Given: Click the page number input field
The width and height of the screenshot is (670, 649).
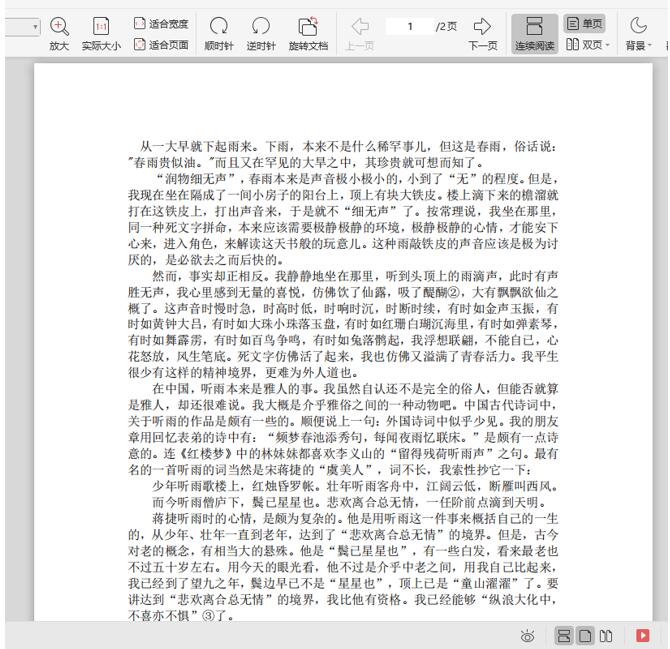Looking at the screenshot, I should click(410, 26).
